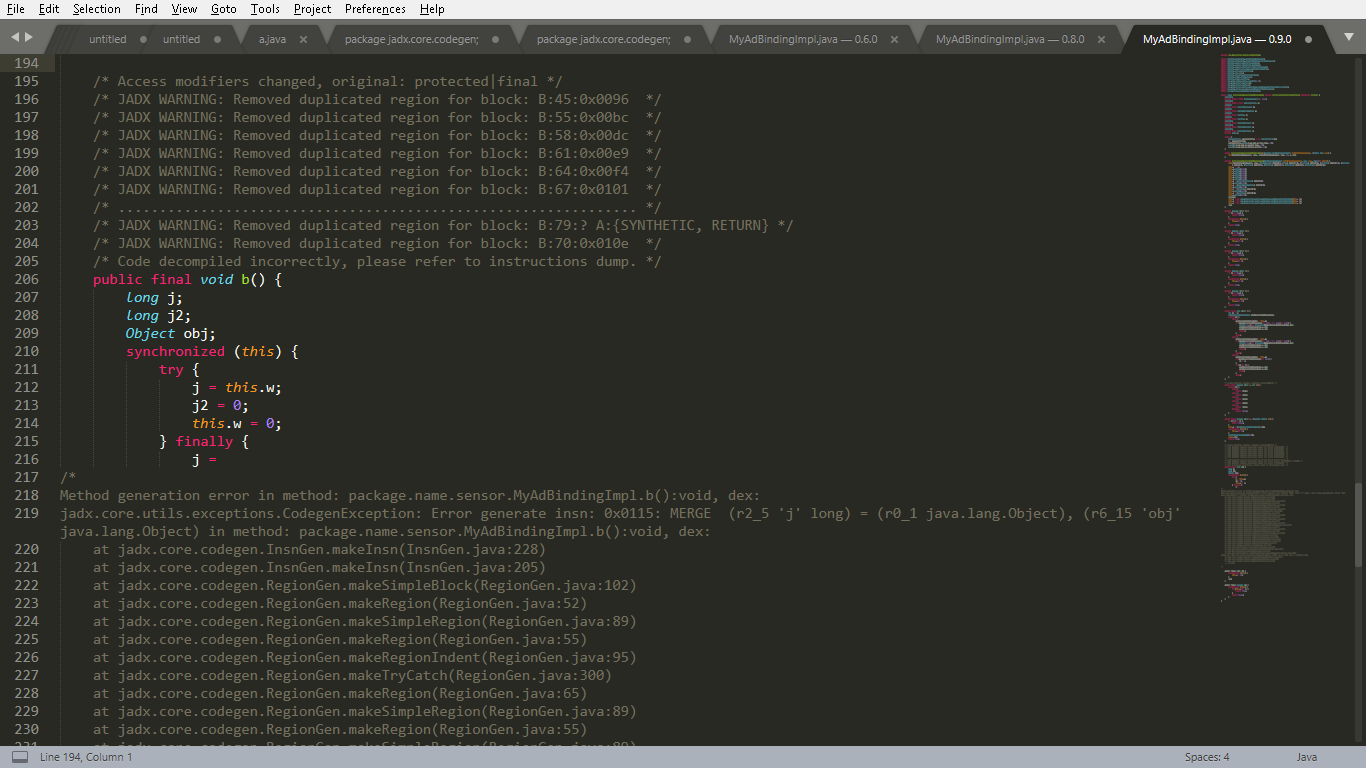Click the modified dot on second untitled tab
1366x768 pixels.
(215, 40)
